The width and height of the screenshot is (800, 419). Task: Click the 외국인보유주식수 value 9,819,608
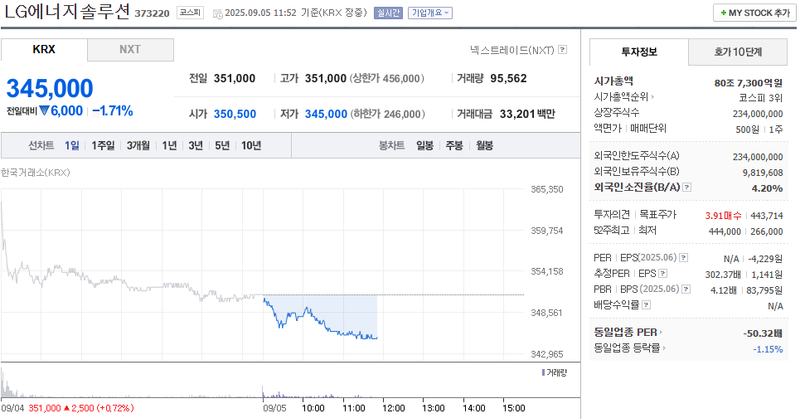click(x=762, y=173)
